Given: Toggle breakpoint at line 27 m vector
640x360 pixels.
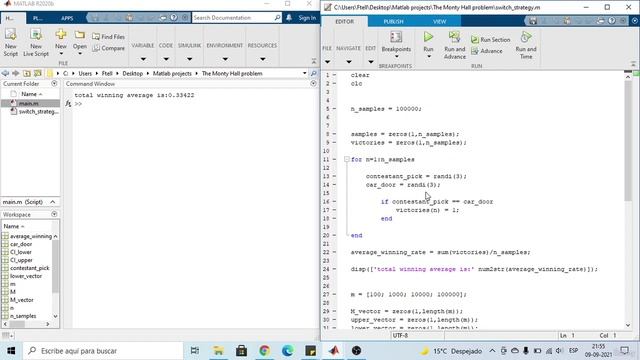Looking at the screenshot, I should (x=334, y=295).
